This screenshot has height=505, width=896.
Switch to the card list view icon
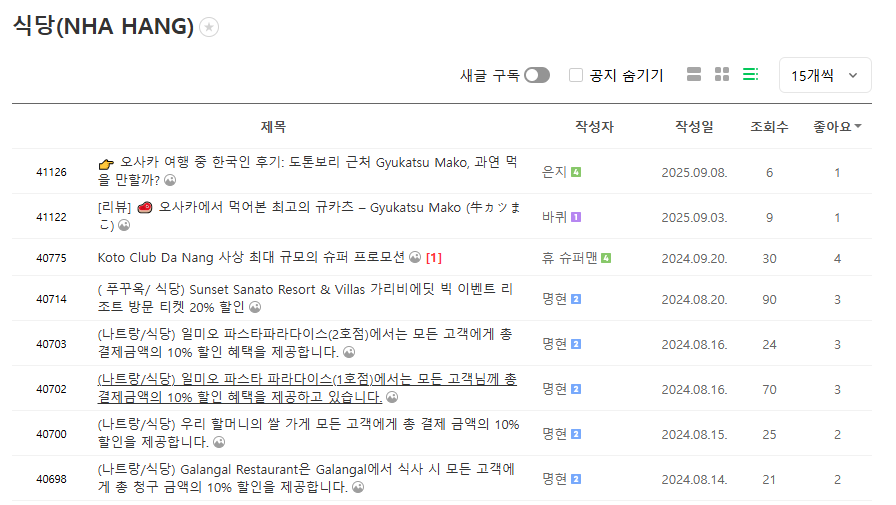click(x=694, y=74)
